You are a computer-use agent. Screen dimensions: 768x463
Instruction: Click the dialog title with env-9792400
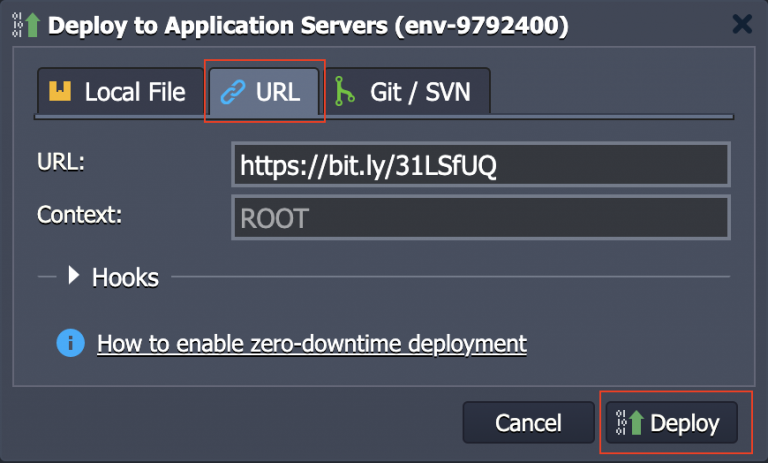[x=308, y=25]
